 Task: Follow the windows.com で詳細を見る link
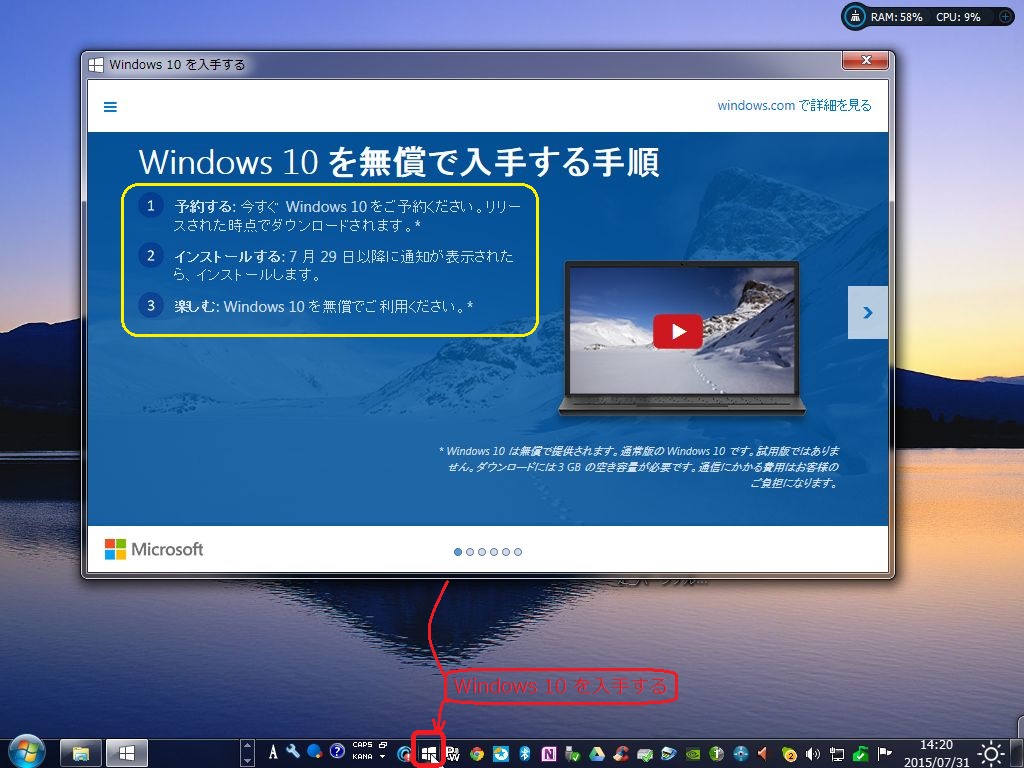pos(795,105)
